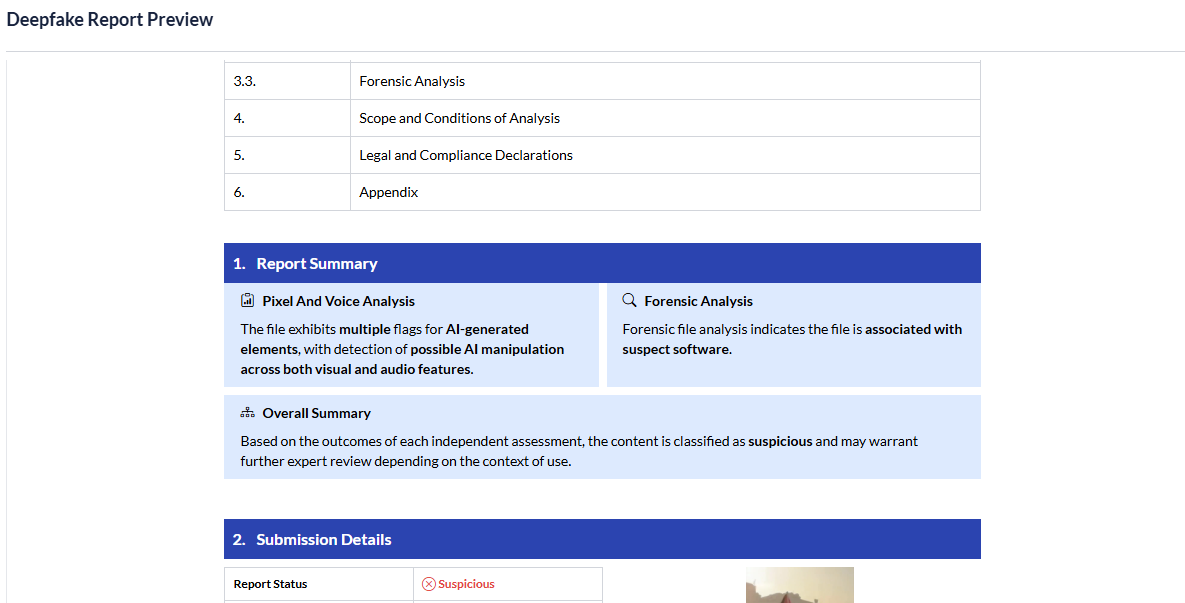The image size is (1185, 603).
Task: Click the red Suspicious status label
Action: click(466, 584)
